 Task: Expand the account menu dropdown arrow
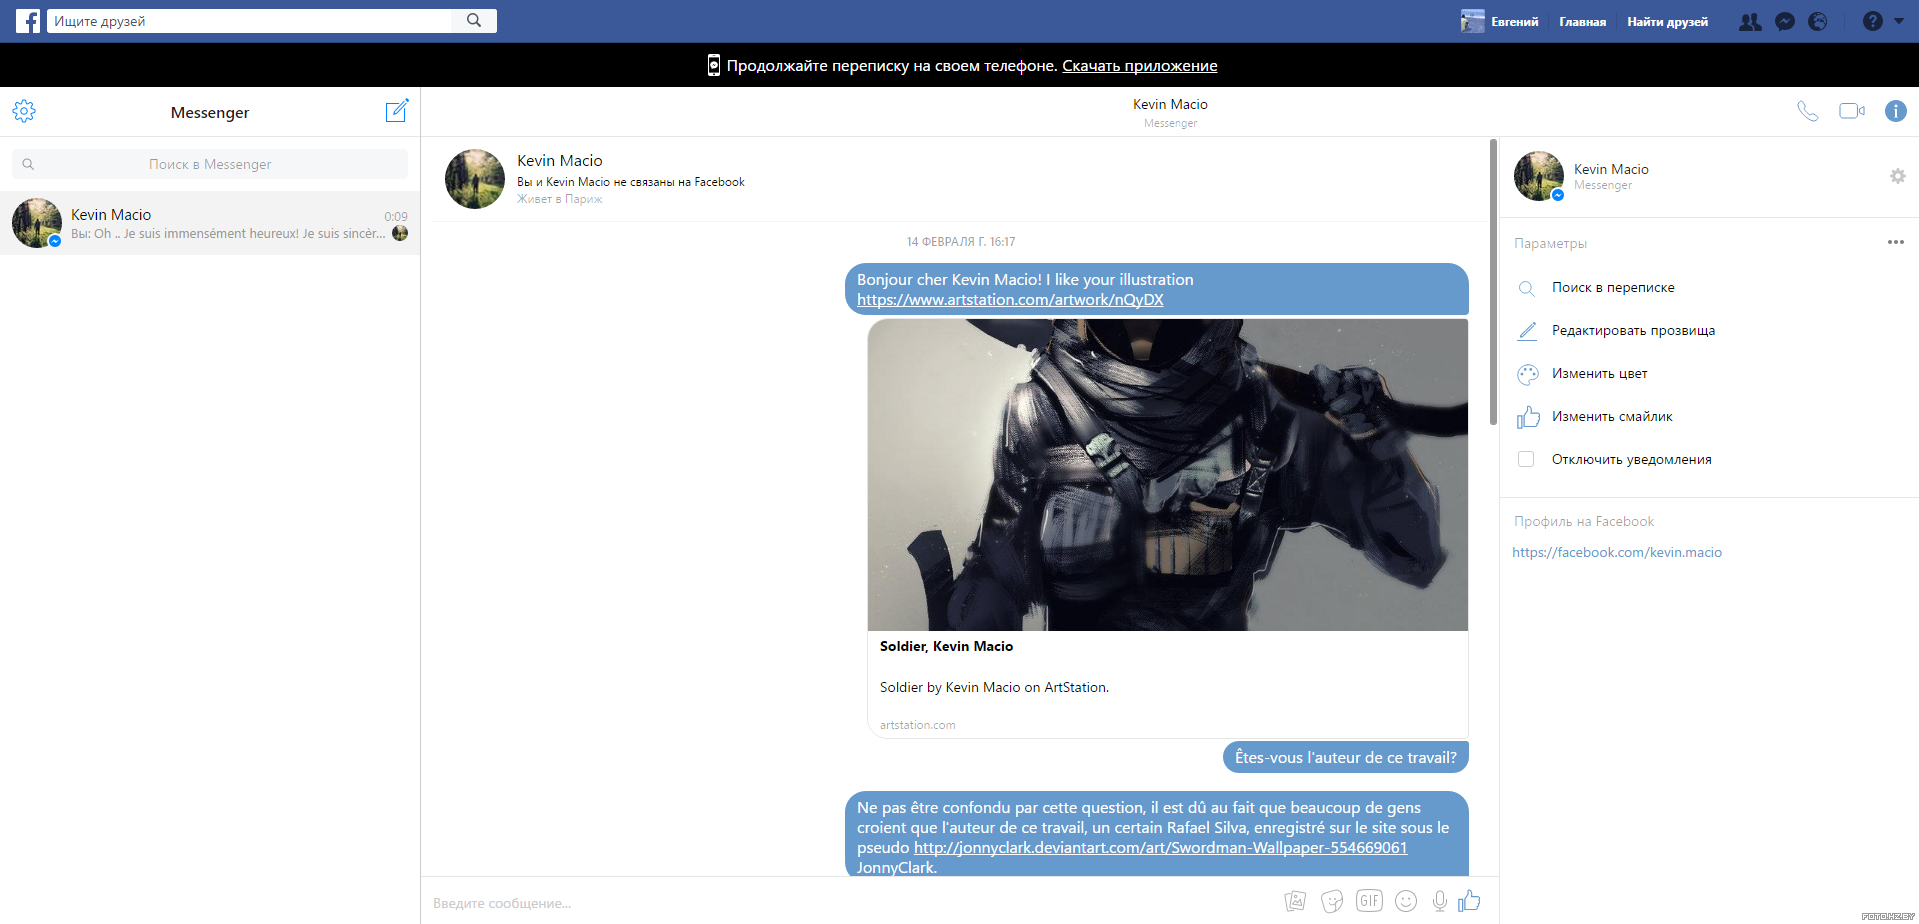point(1899,21)
